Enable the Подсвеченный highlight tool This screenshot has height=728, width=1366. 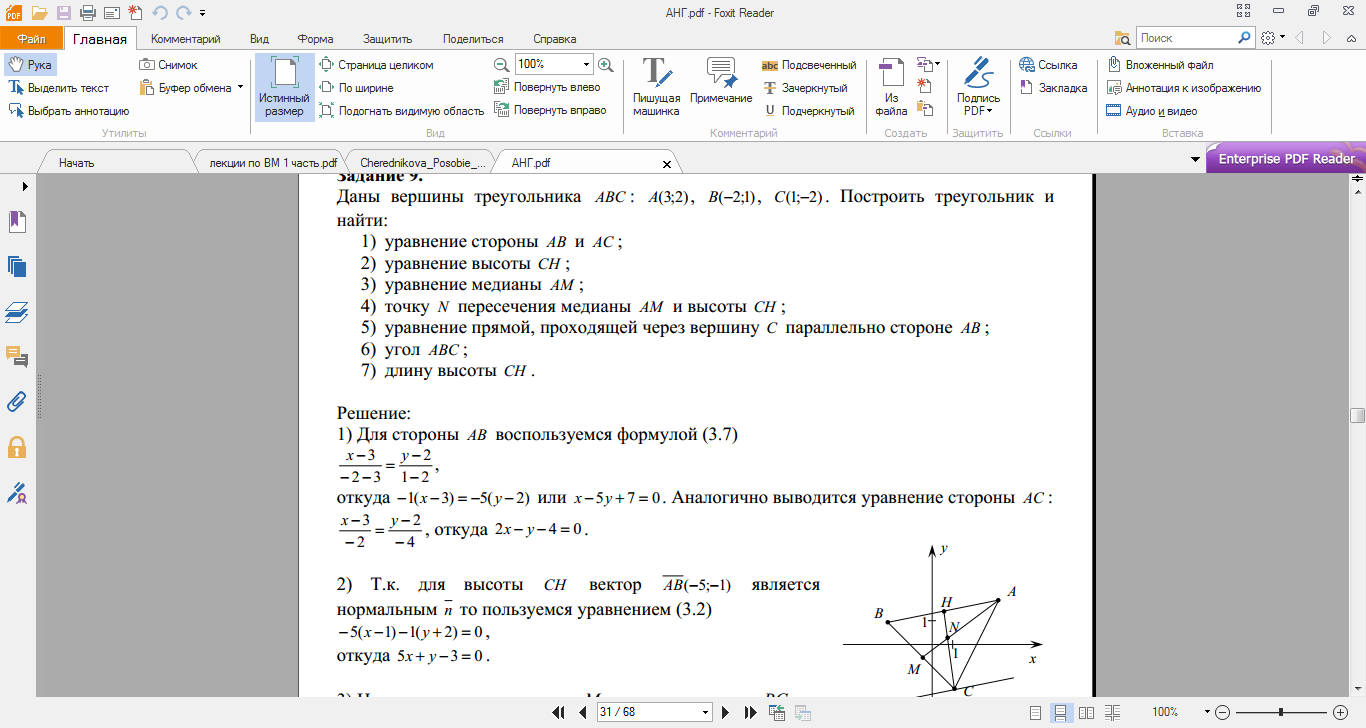click(809, 64)
